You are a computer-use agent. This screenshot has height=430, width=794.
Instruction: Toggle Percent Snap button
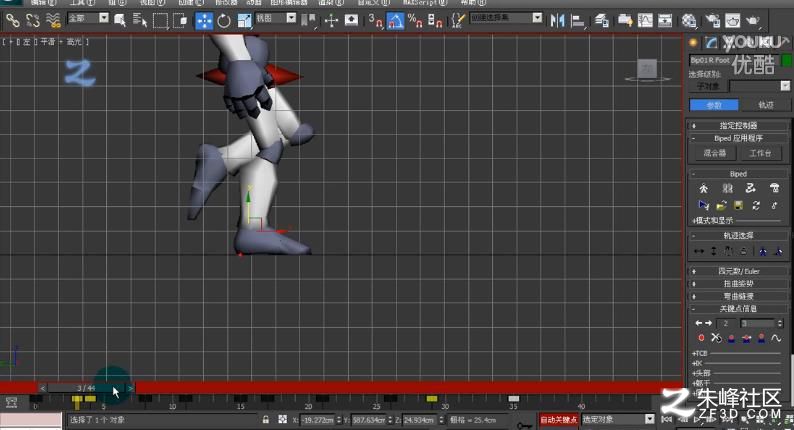pos(415,21)
